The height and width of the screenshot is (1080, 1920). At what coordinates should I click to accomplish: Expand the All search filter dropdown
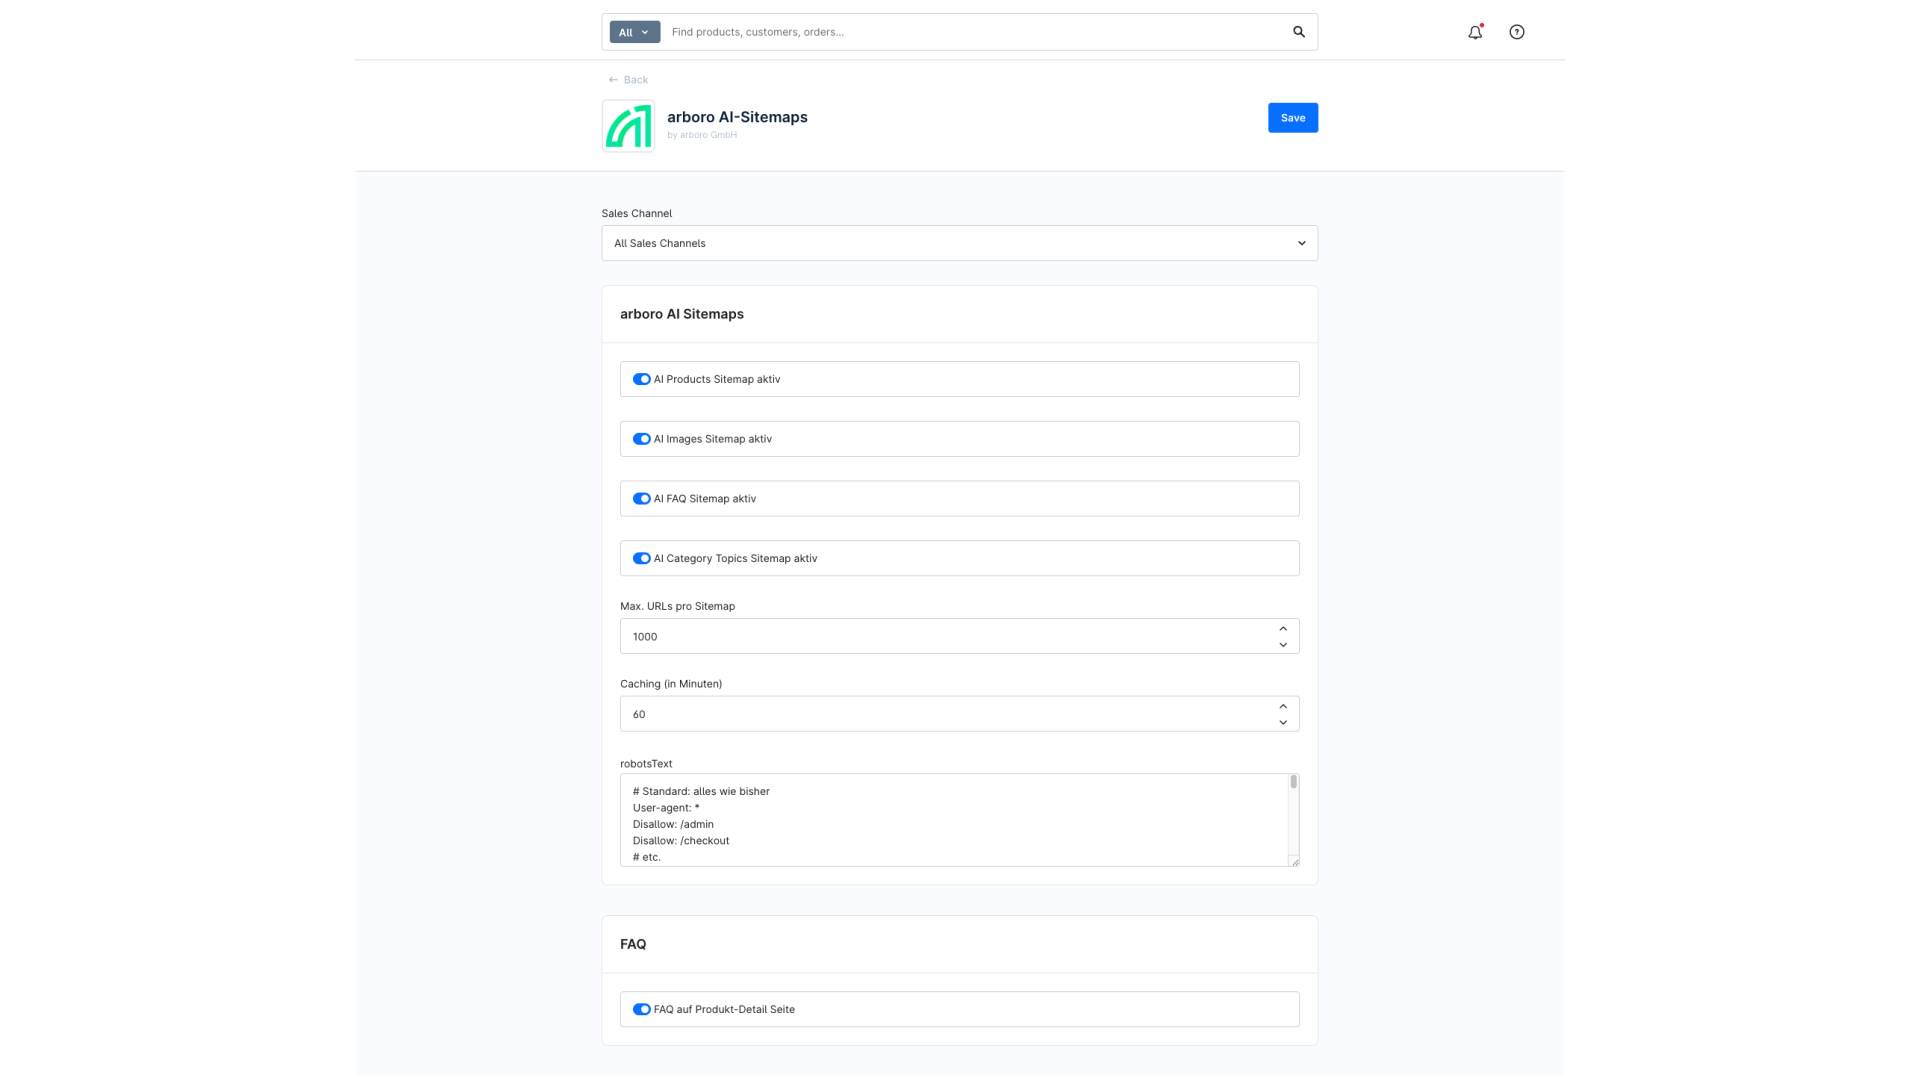tap(634, 32)
